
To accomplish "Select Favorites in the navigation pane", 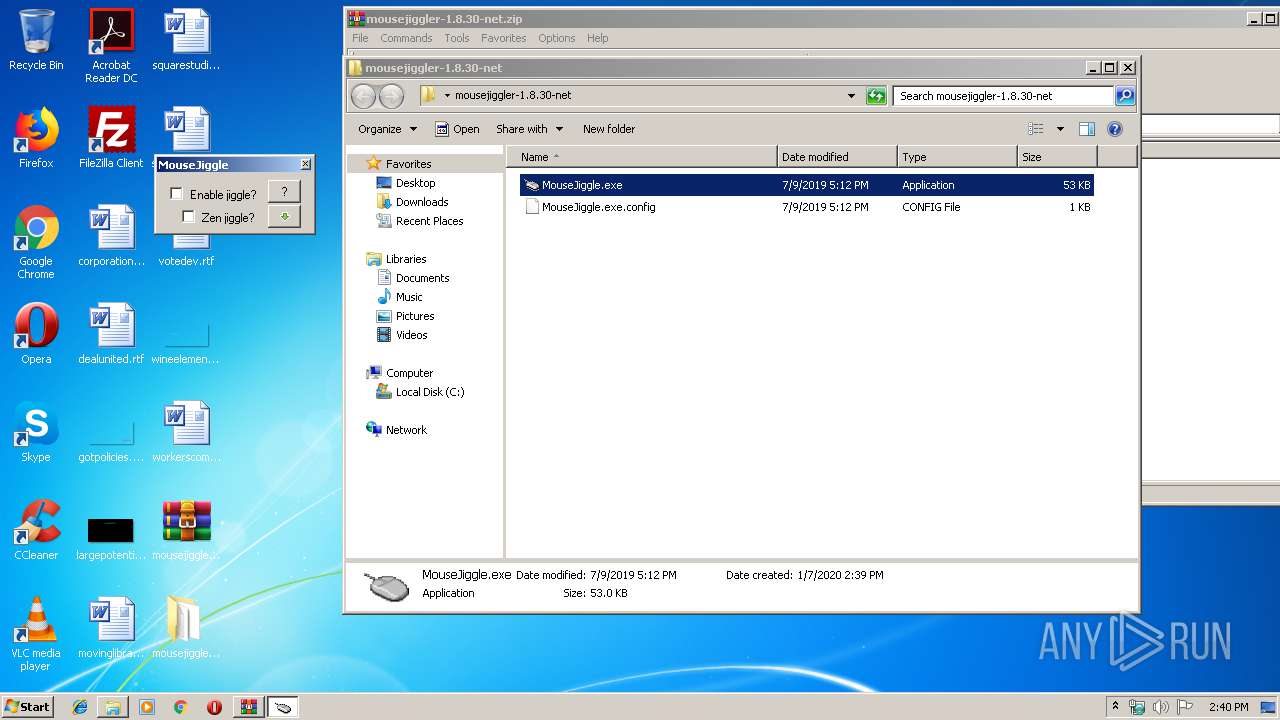I will coord(408,164).
